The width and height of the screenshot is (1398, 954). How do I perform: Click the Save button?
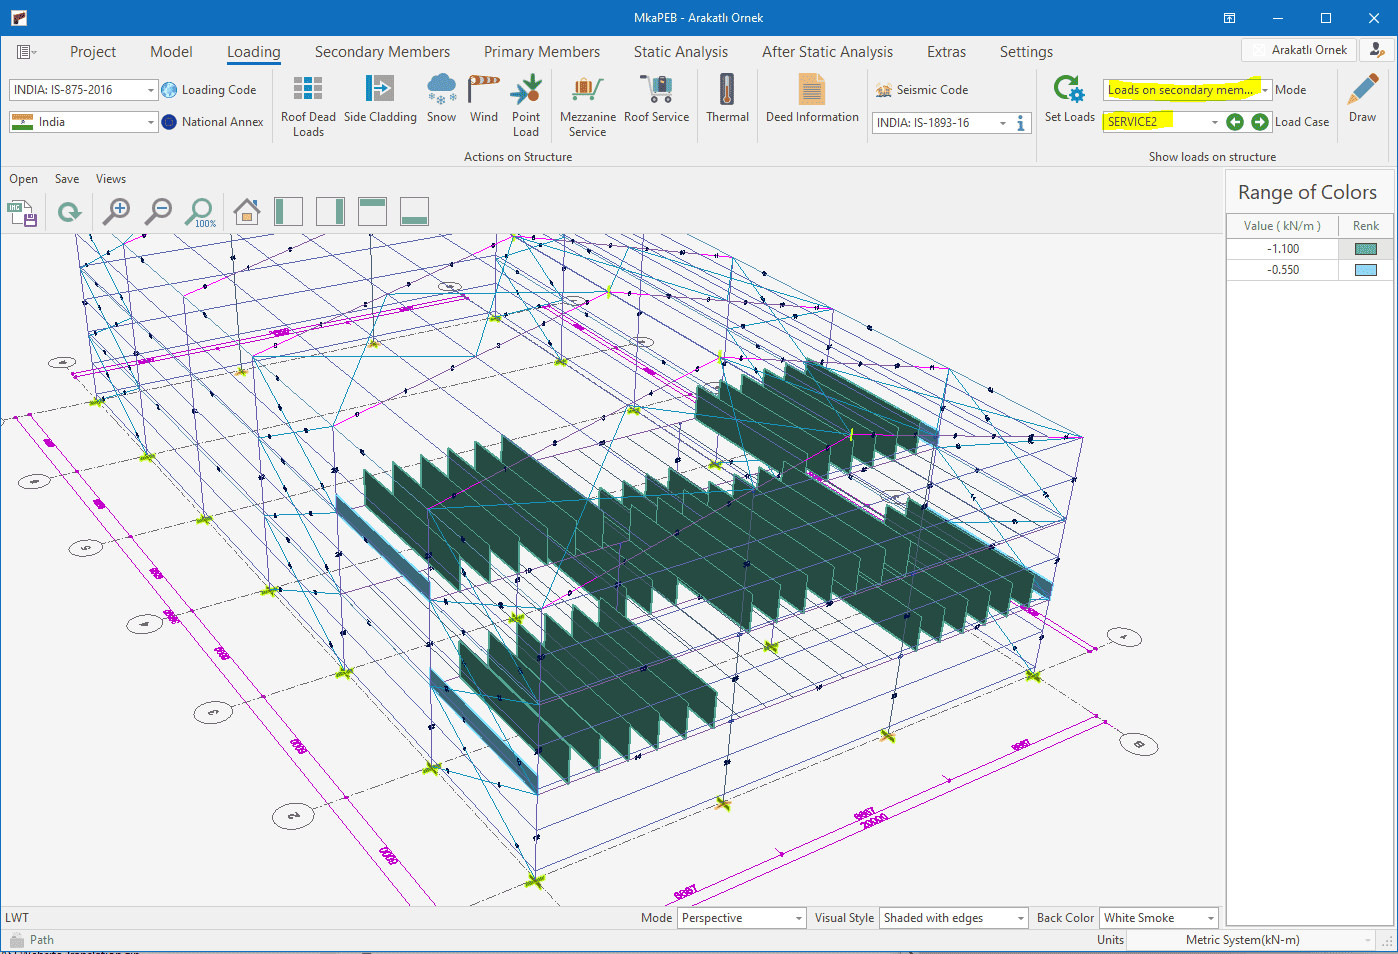point(67,179)
